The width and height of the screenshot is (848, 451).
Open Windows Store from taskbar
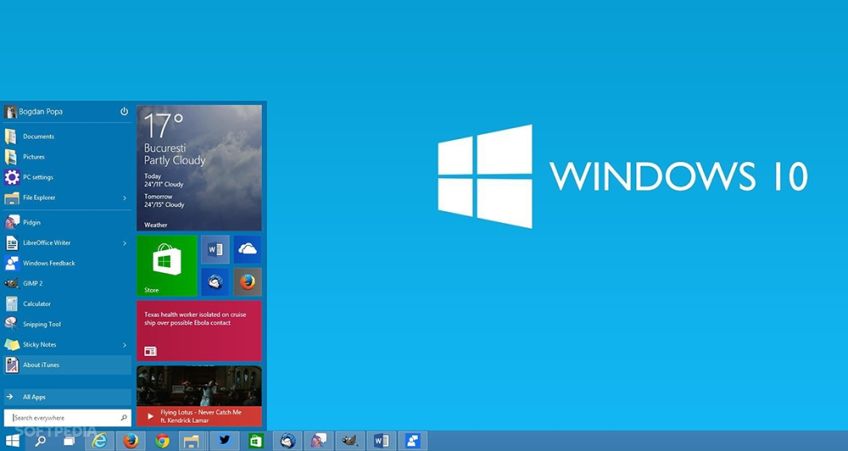pos(256,441)
